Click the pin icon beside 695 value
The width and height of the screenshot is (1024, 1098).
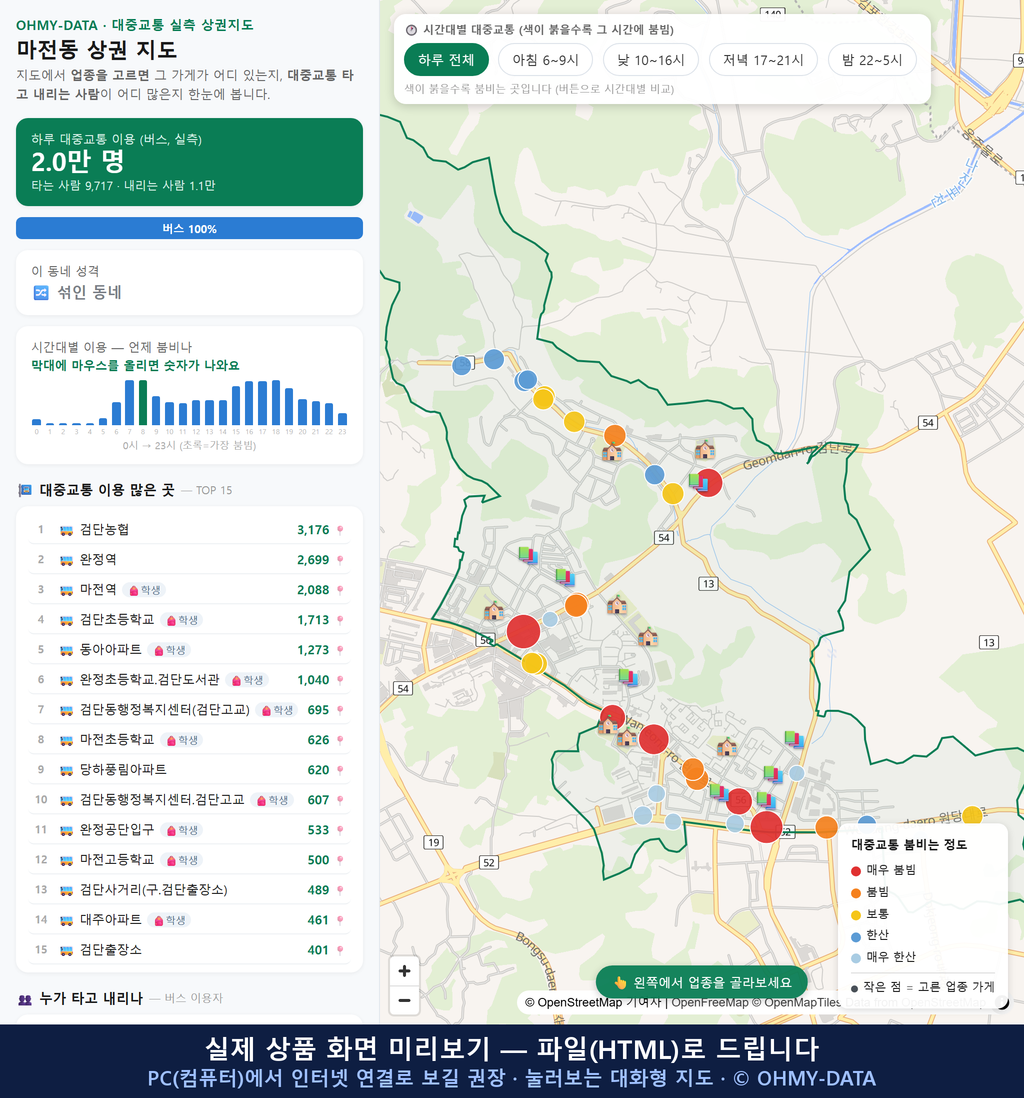340,710
